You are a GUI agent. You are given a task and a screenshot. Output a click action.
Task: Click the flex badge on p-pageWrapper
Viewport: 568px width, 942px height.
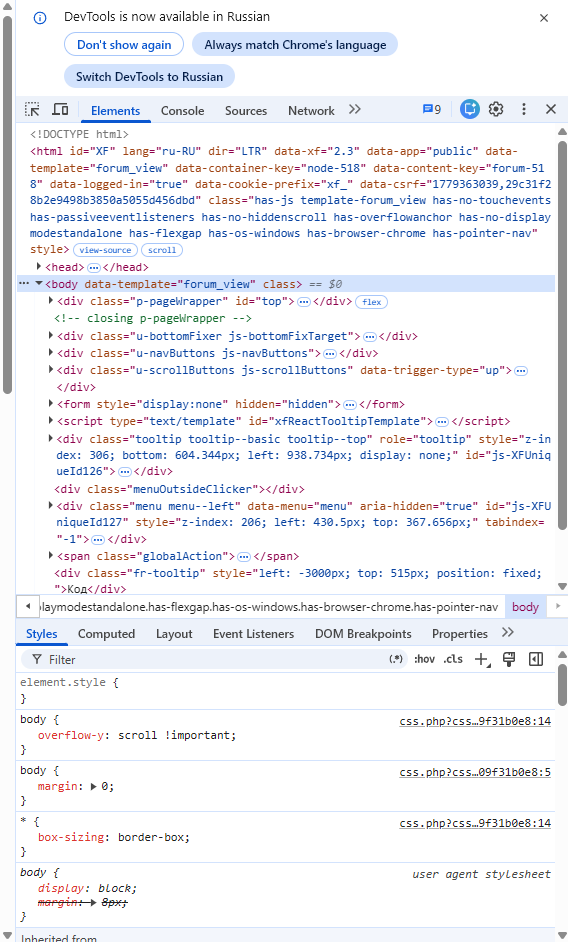click(371, 302)
